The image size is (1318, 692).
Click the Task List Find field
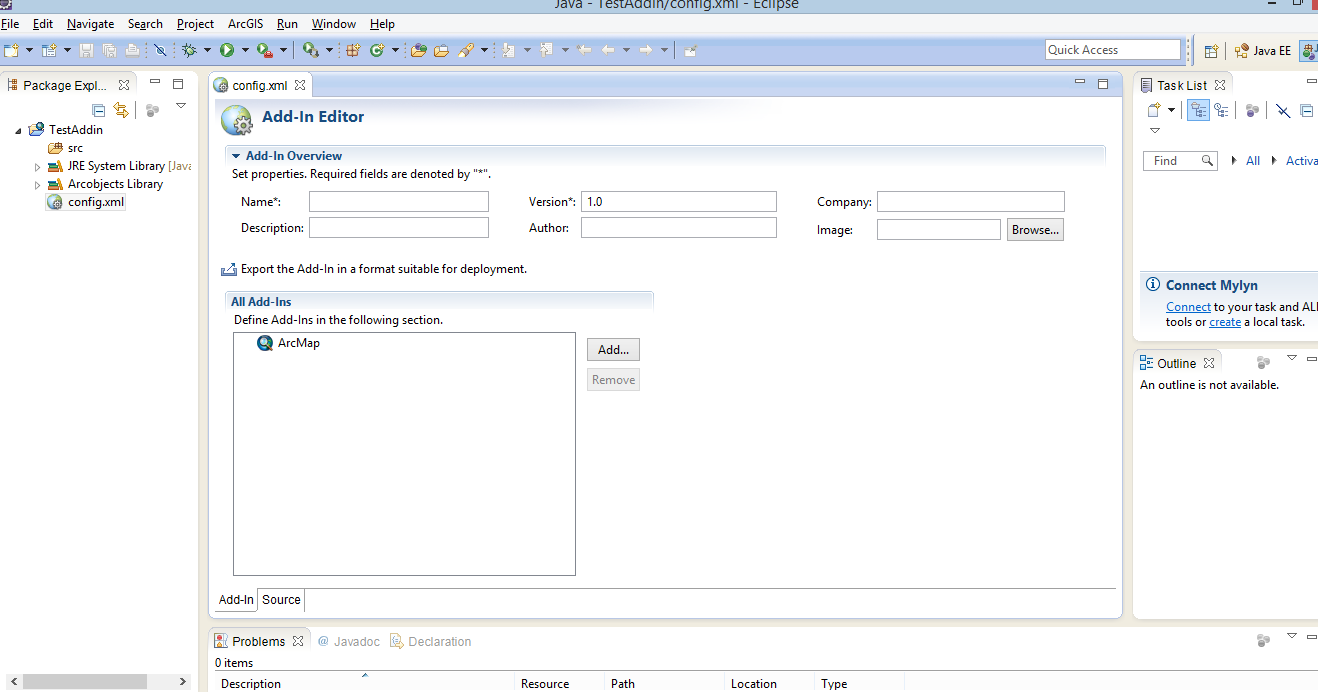tap(1180, 160)
